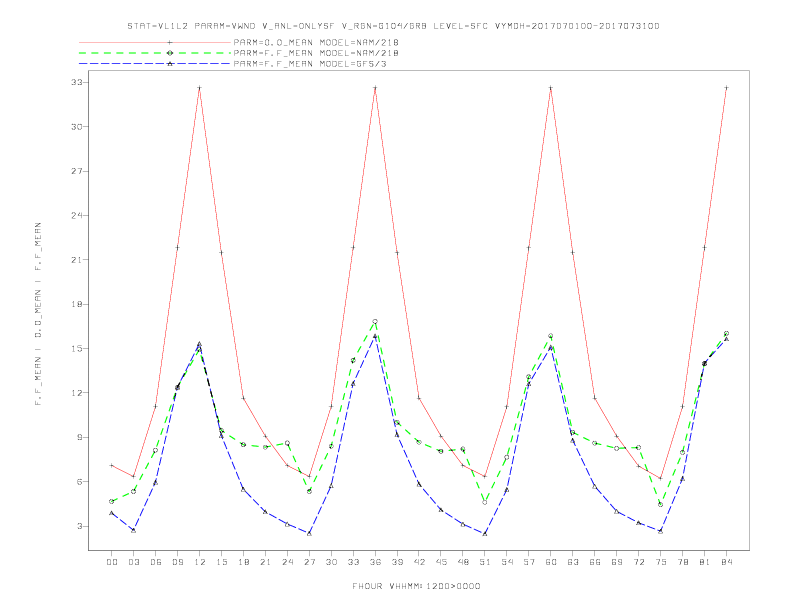The height and width of the screenshot is (612, 792).
Task: Click x-axis tick label 81
Action: [705, 562]
